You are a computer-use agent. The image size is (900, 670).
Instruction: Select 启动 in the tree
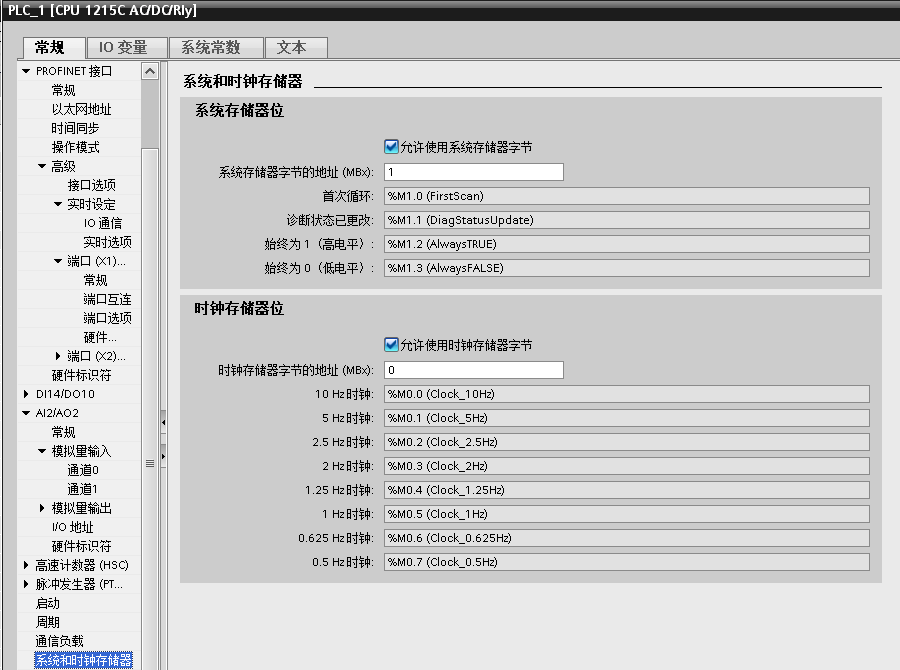[48, 603]
